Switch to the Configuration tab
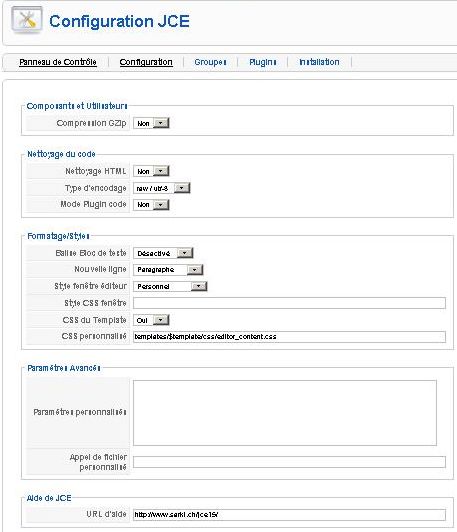This screenshot has height=532, width=457. [x=146, y=62]
